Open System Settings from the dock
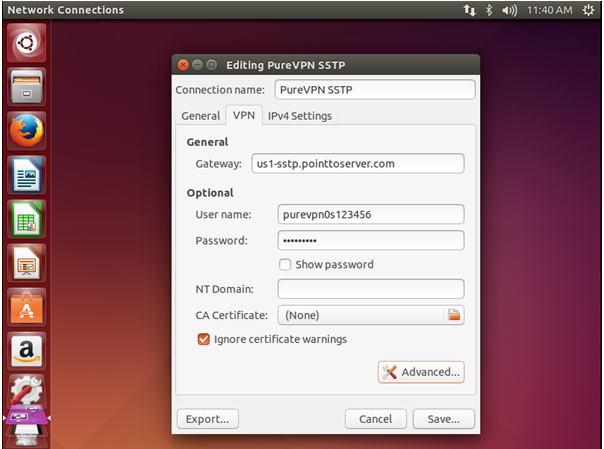This screenshot has height=449, width=604. pyautogui.click(x=27, y=391)
